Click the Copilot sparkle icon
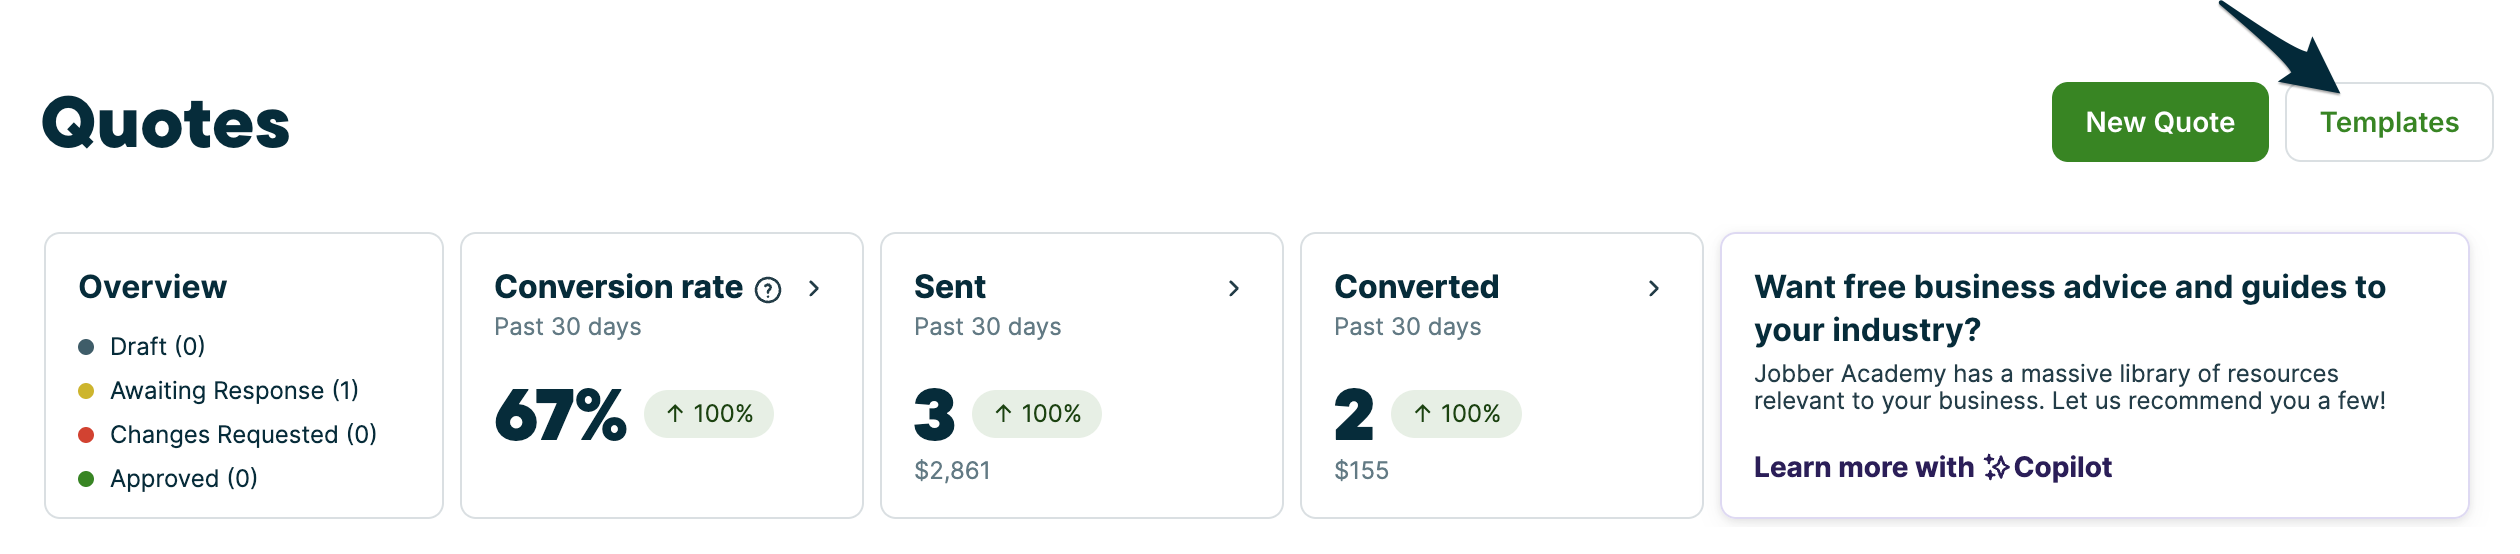 click(x=1996, y=467)
